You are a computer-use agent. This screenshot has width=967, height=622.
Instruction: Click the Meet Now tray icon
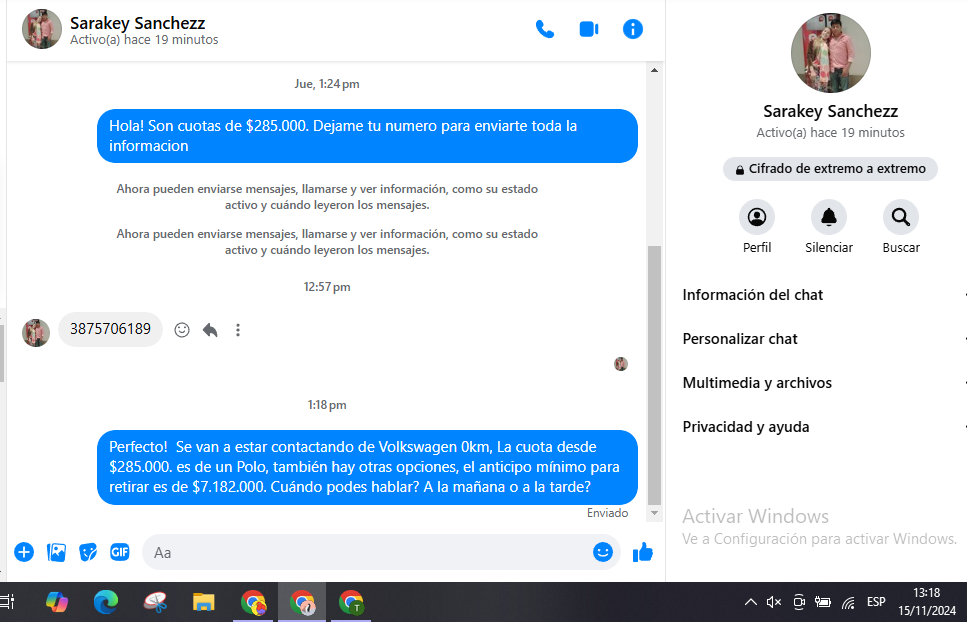click(799, 602)
